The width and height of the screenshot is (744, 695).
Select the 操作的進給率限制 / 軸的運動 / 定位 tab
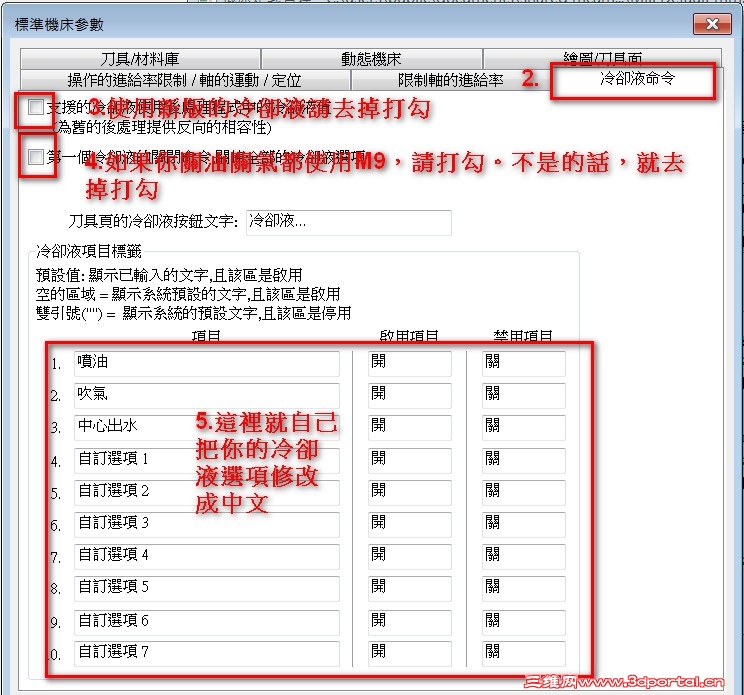tap(185, 80)
